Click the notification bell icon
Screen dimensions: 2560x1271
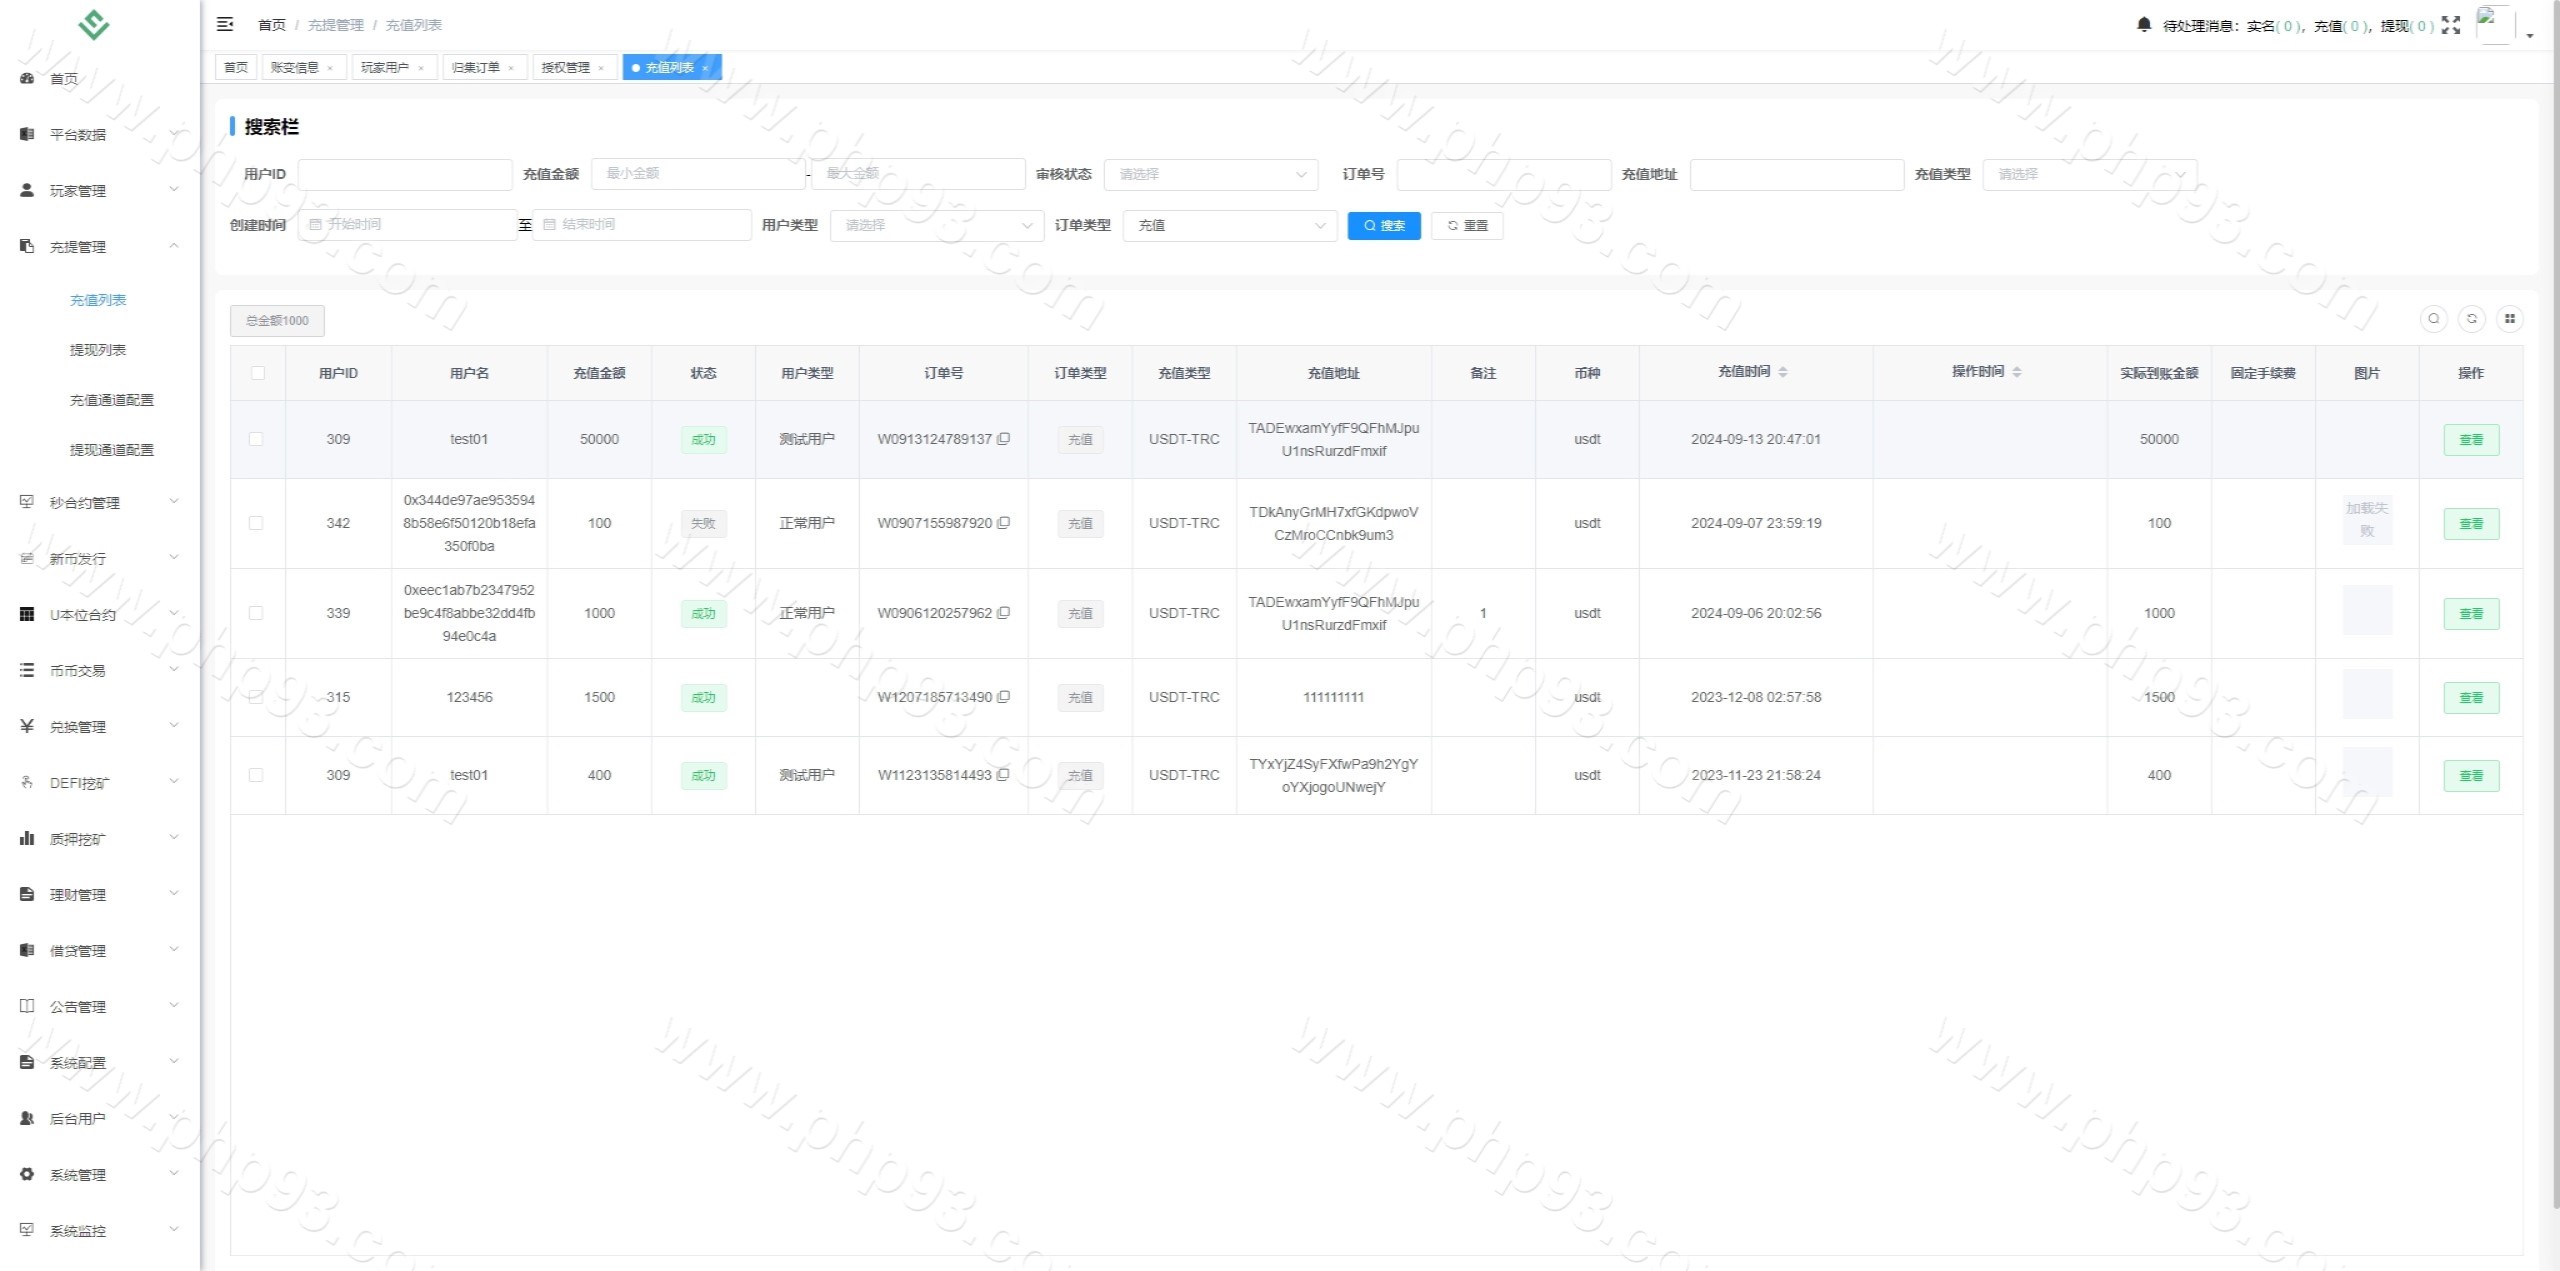[2143, 25]
